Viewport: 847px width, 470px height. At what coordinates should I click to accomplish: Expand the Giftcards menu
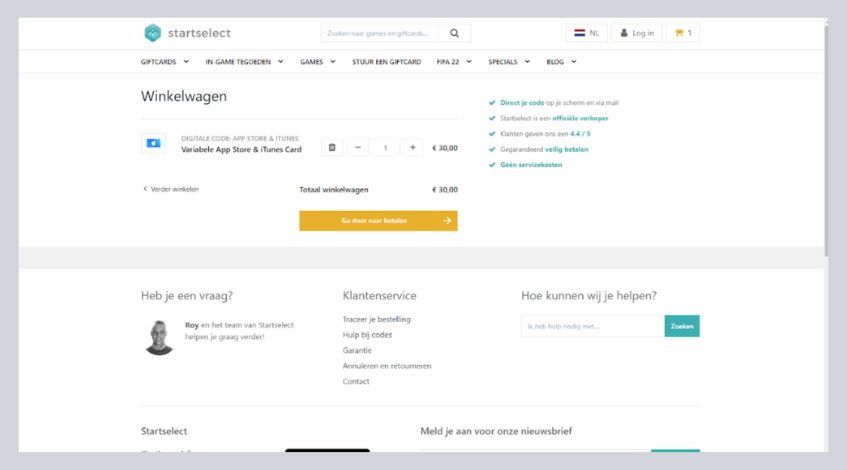coord(165,62)
